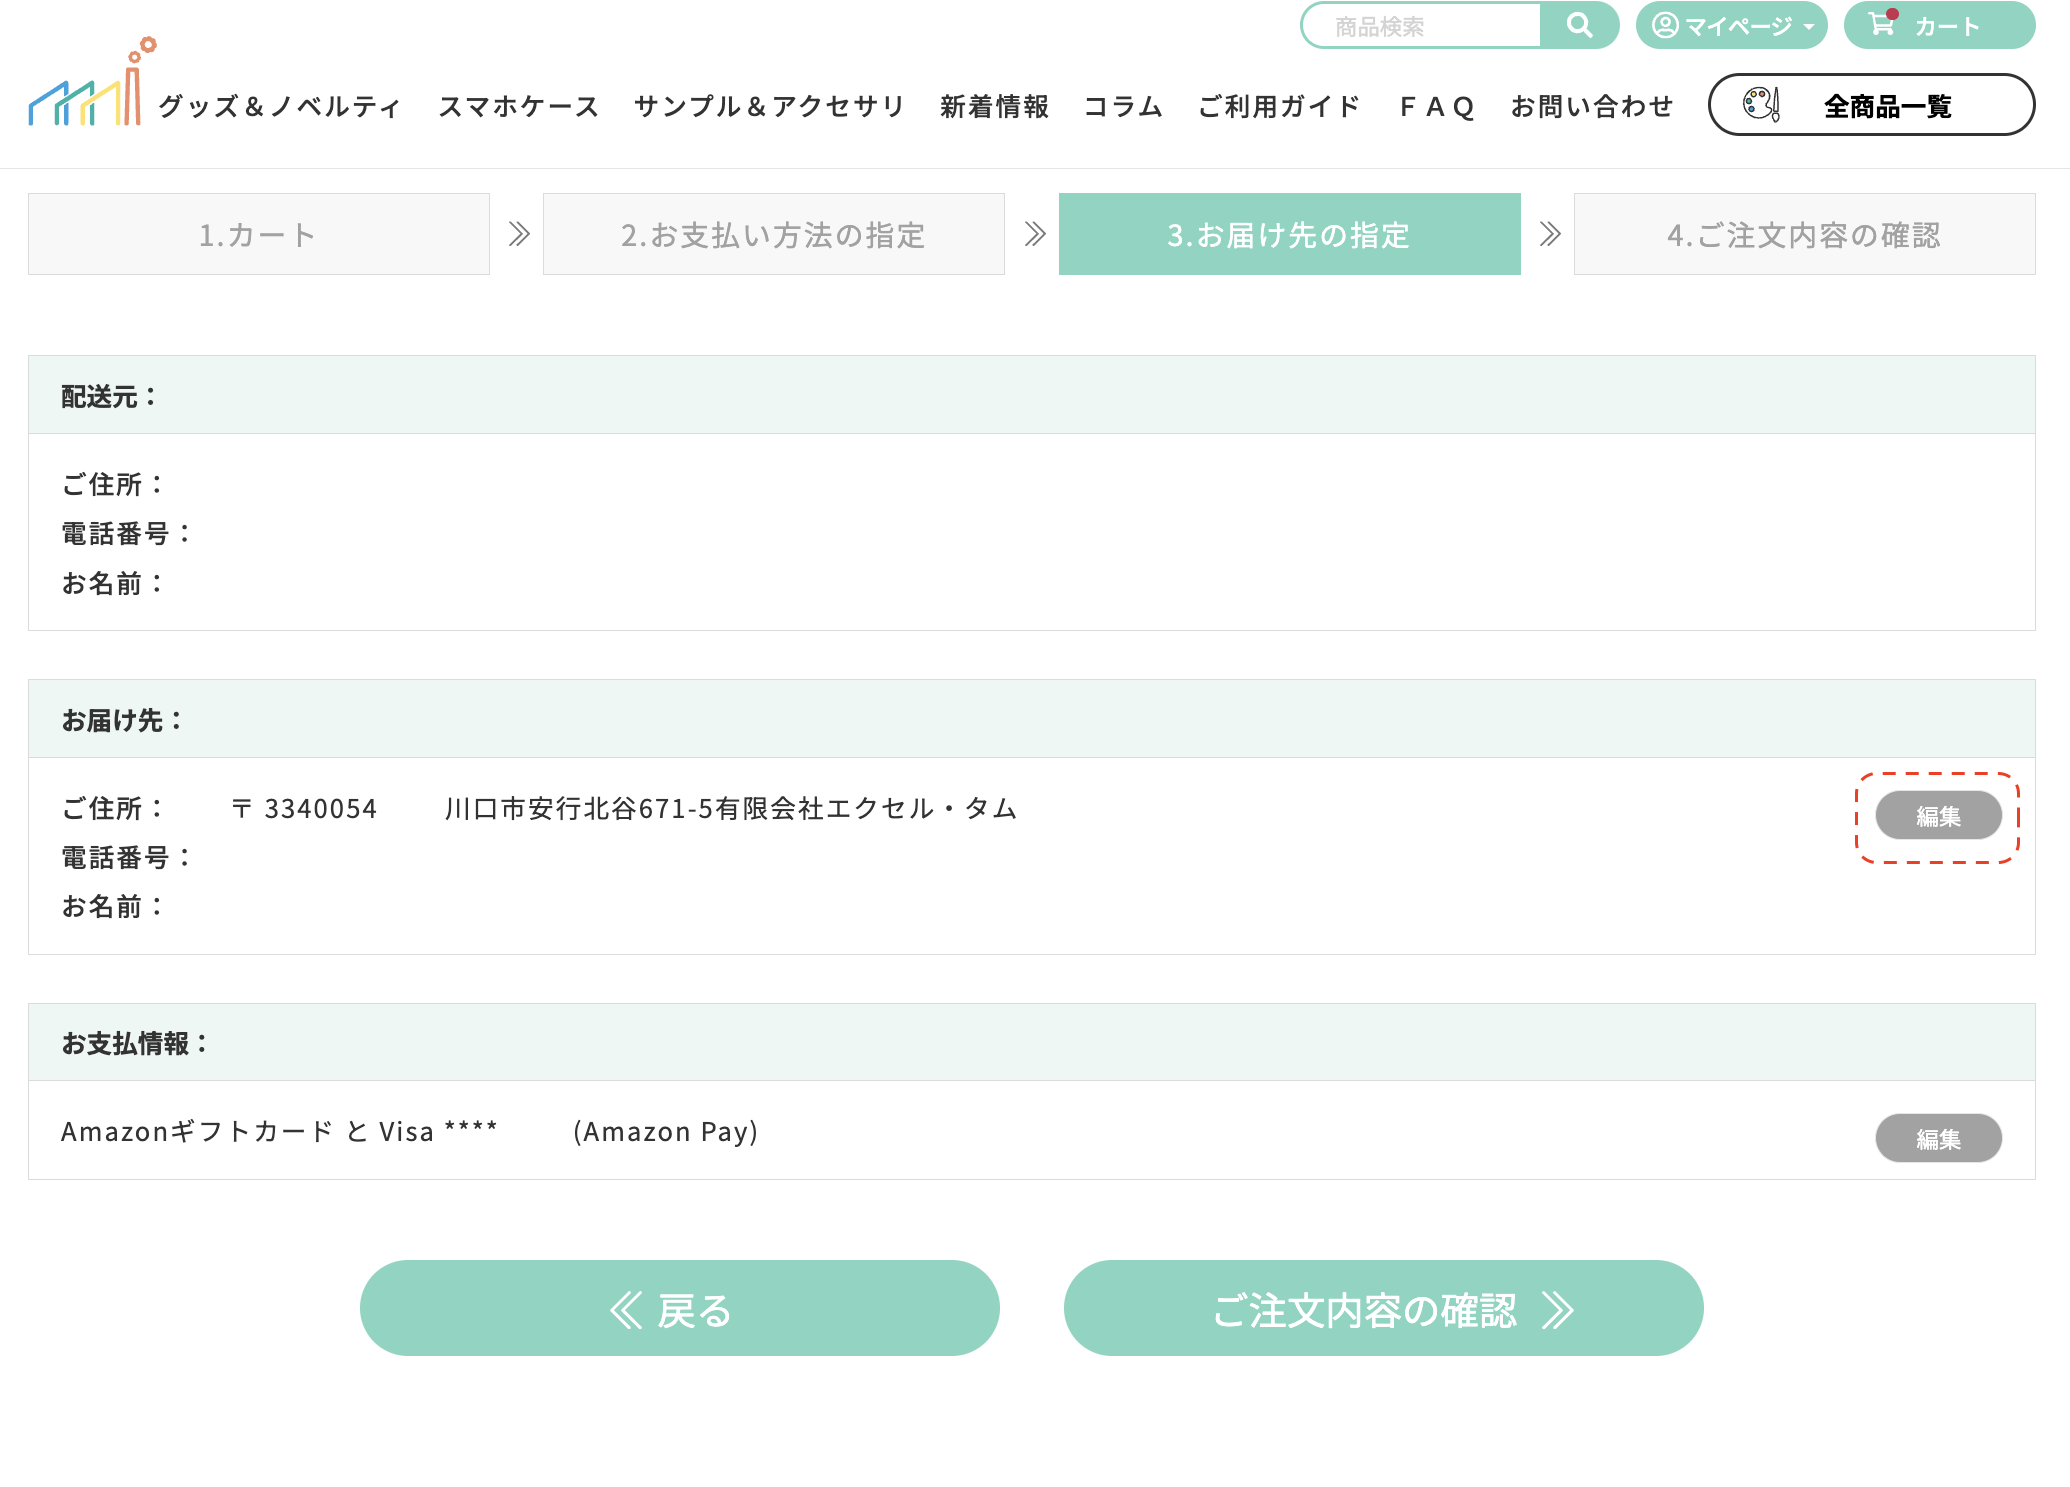Edit the お支払情報 payment info
The width and height of the screenshot is (2070, 1487).
click(1938, 1138)
